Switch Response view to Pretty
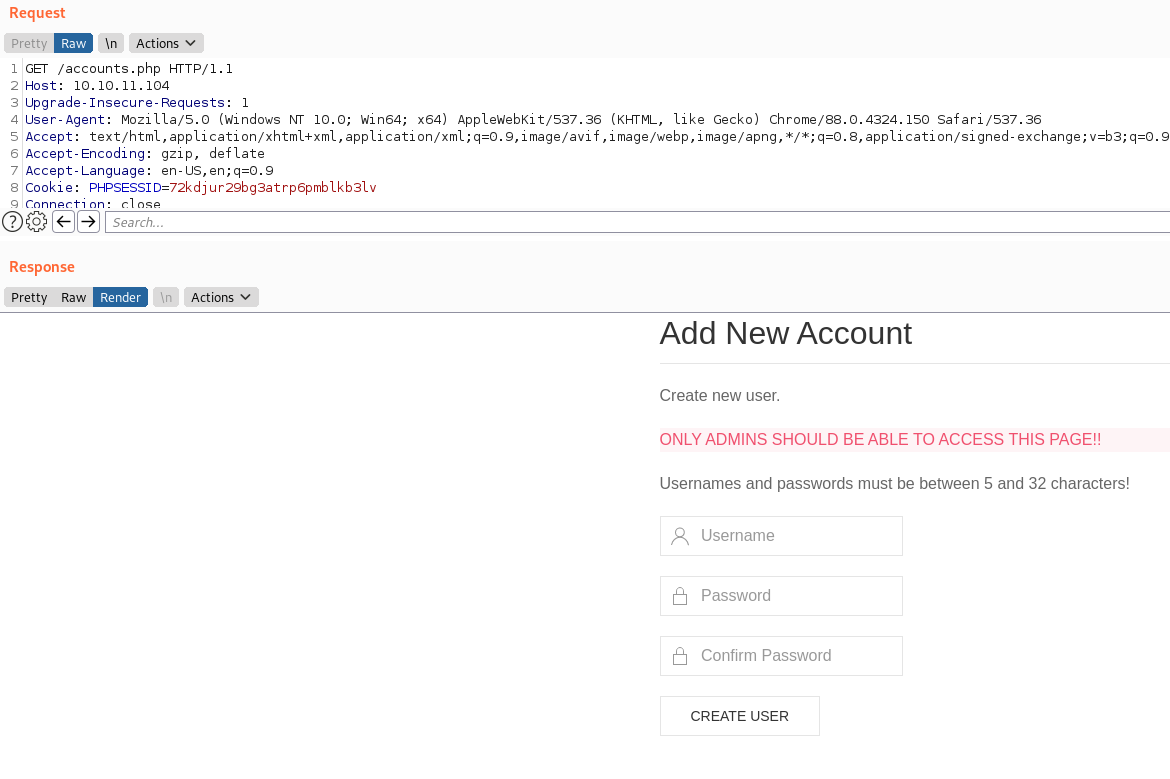 (x=29, y=297)
